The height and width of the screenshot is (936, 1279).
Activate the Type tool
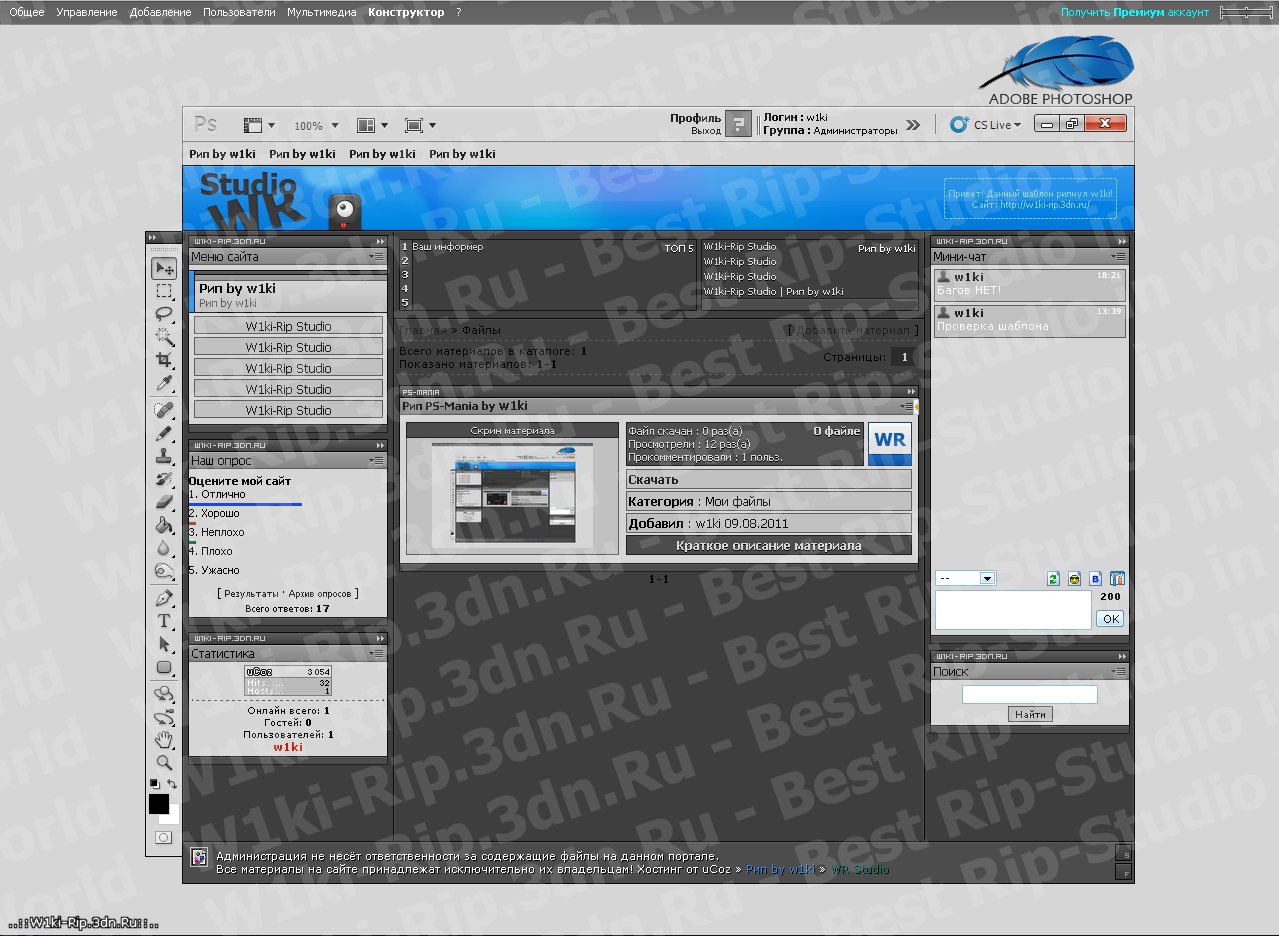(164, 621)
